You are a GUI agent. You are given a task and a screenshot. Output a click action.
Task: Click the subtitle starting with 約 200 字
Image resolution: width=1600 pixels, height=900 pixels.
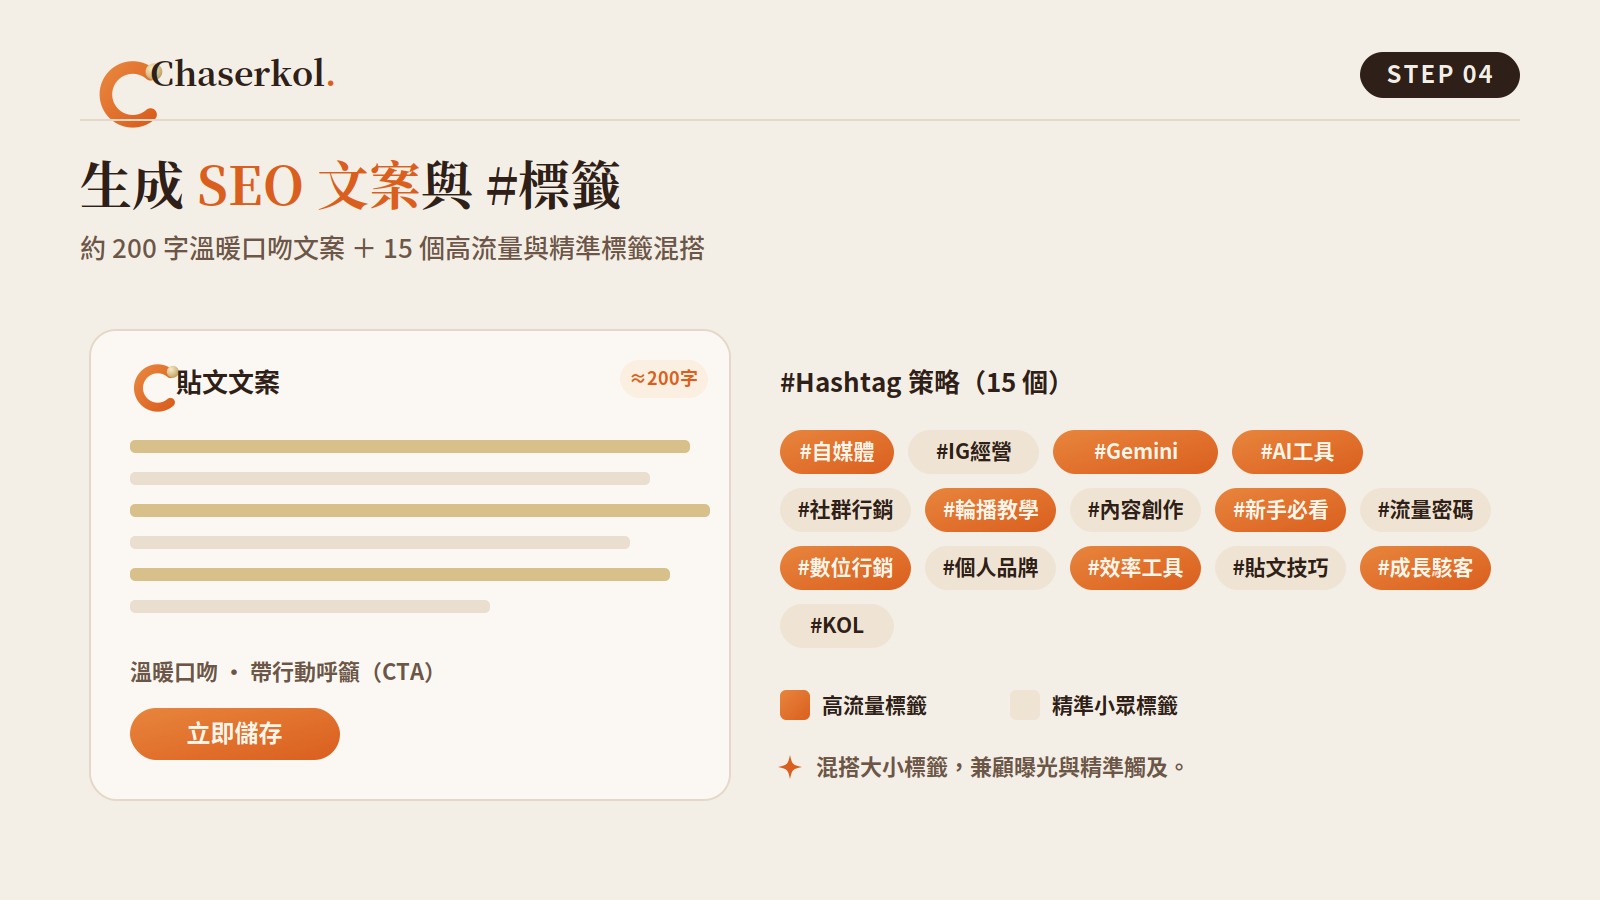[x=392, y=248]
